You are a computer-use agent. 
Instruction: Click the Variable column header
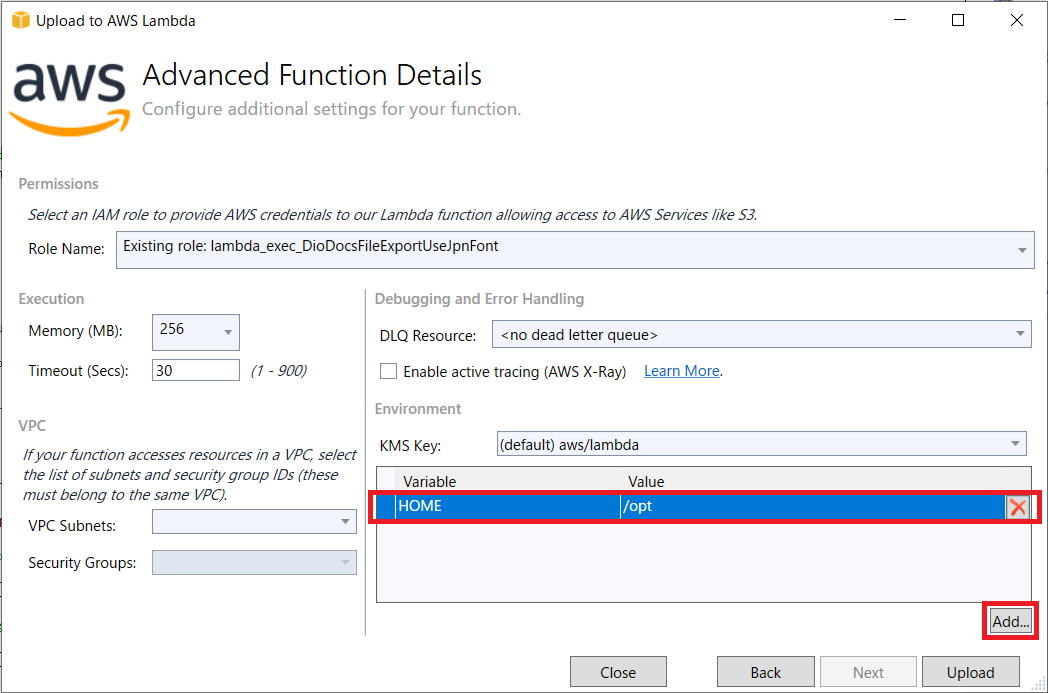tap(507, 481)
